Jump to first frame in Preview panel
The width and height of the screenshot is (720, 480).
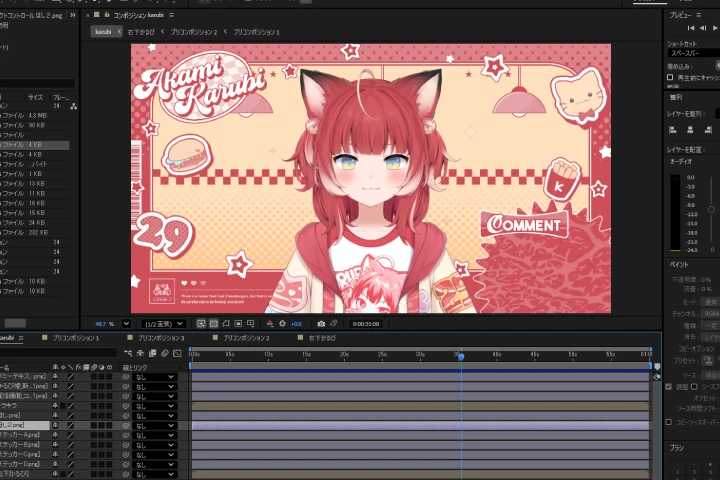(691, 28)
